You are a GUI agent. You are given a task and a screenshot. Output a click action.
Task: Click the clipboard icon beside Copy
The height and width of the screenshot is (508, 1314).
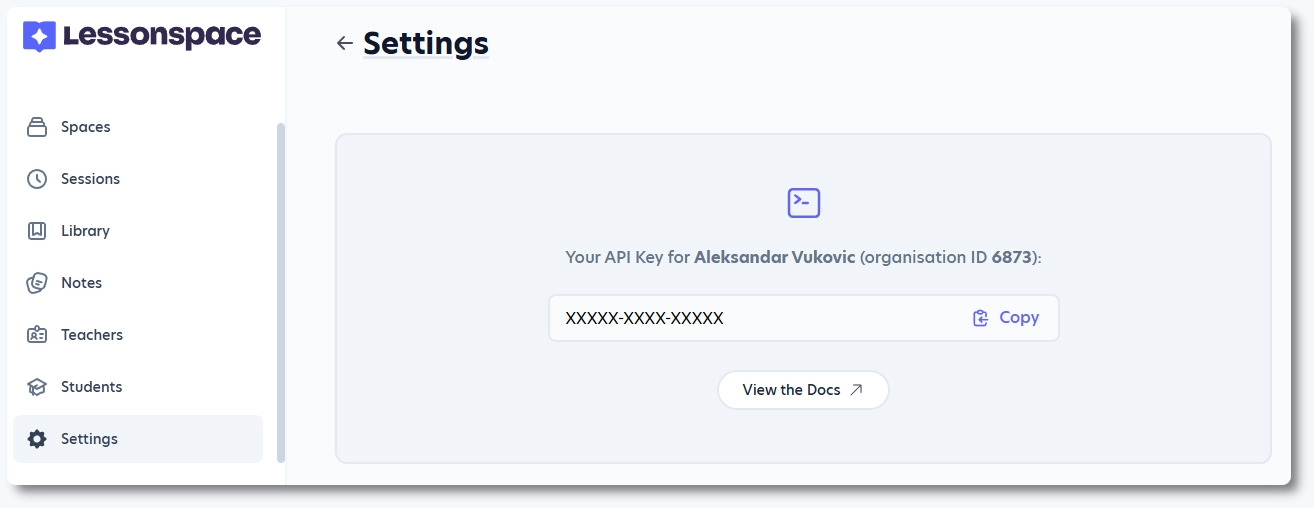click(x=980, y=318)
